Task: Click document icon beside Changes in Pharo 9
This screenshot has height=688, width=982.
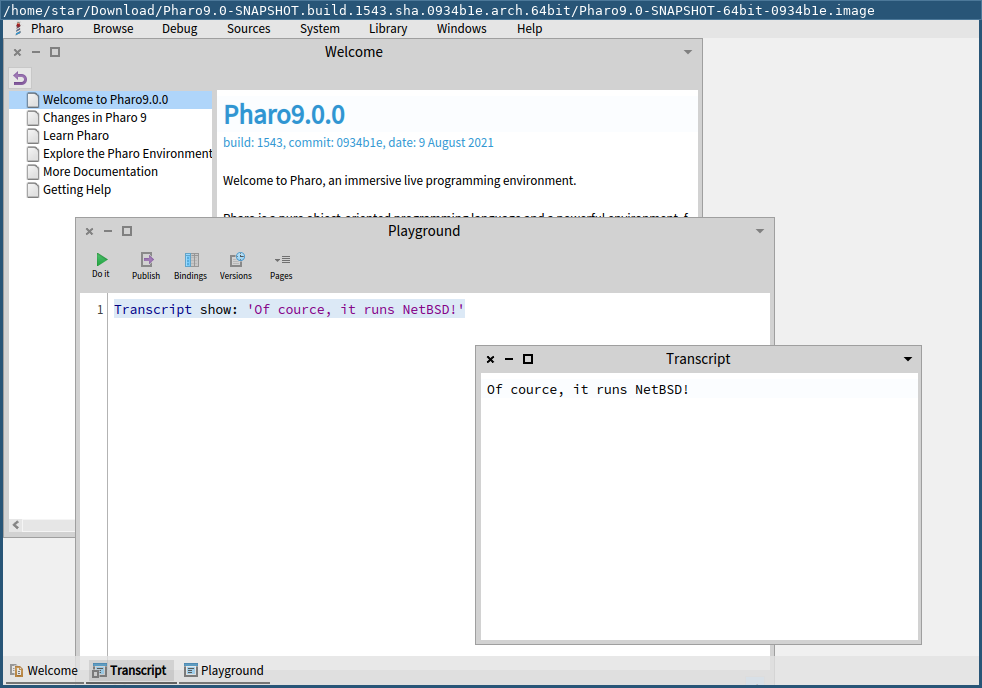Action: 33,118
